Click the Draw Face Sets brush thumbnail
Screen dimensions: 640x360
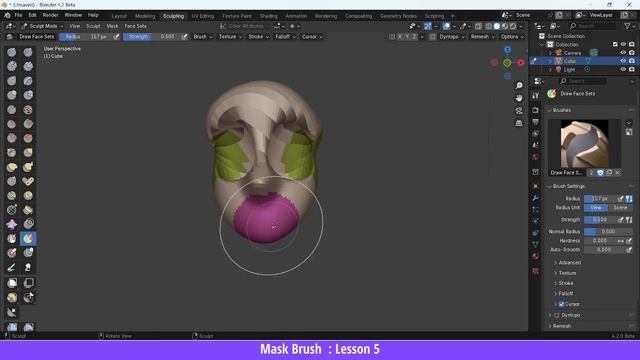[x=584, y=143]
